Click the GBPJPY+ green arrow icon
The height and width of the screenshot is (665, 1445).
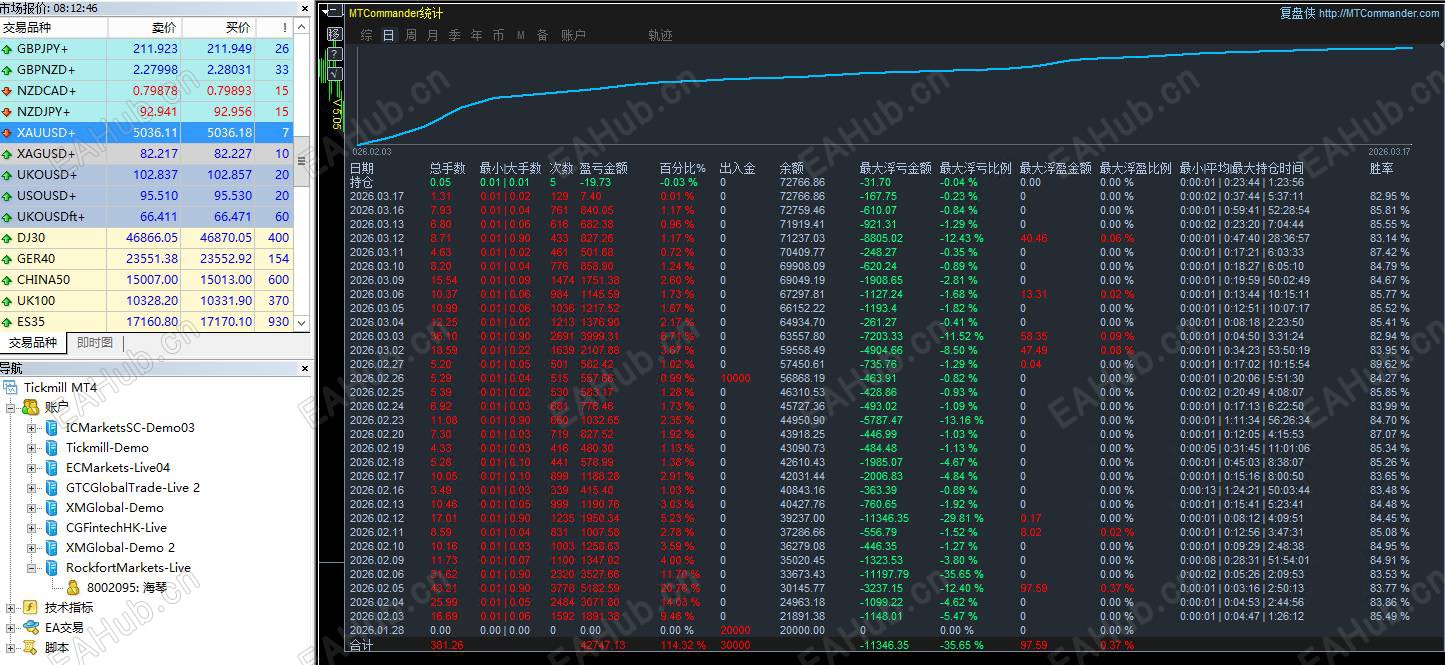7,49
